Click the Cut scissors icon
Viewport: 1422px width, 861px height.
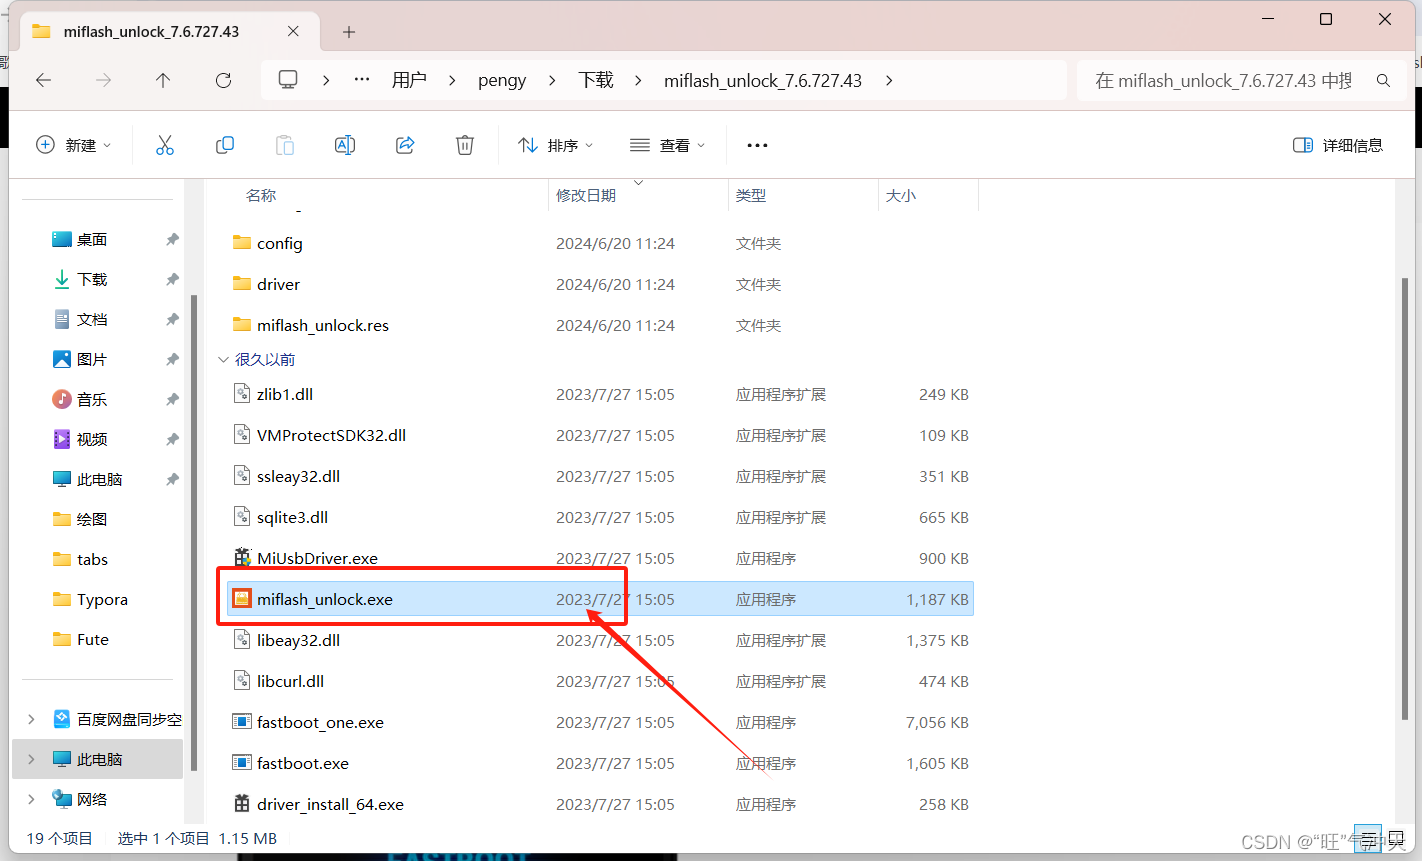click(165, 145)
